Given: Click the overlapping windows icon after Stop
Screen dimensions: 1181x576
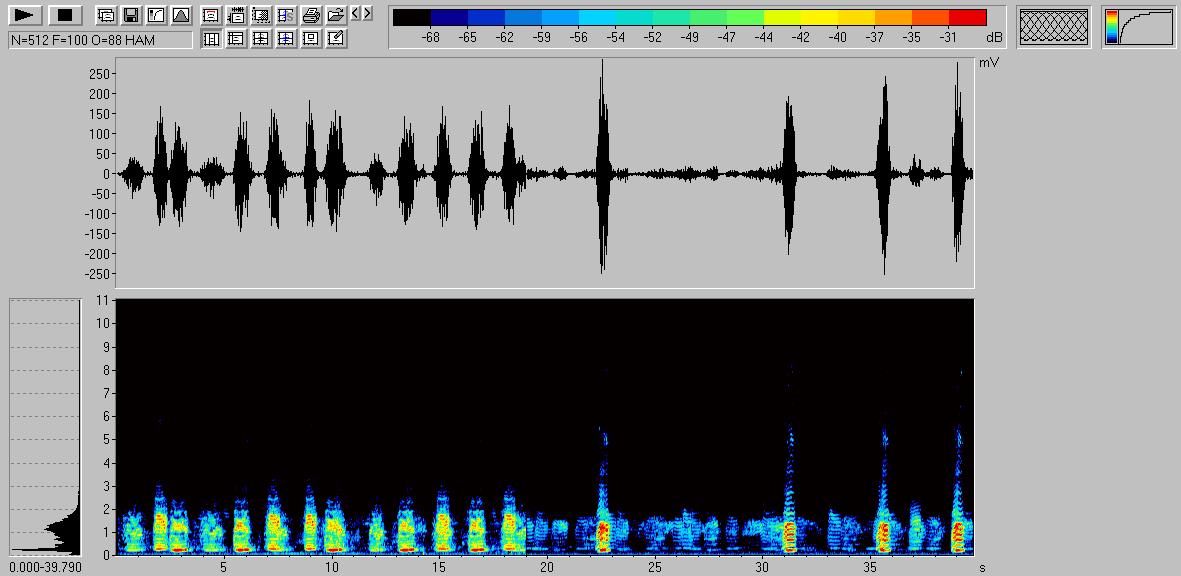Looking at the screenshot, I should [x=105, y=15].
